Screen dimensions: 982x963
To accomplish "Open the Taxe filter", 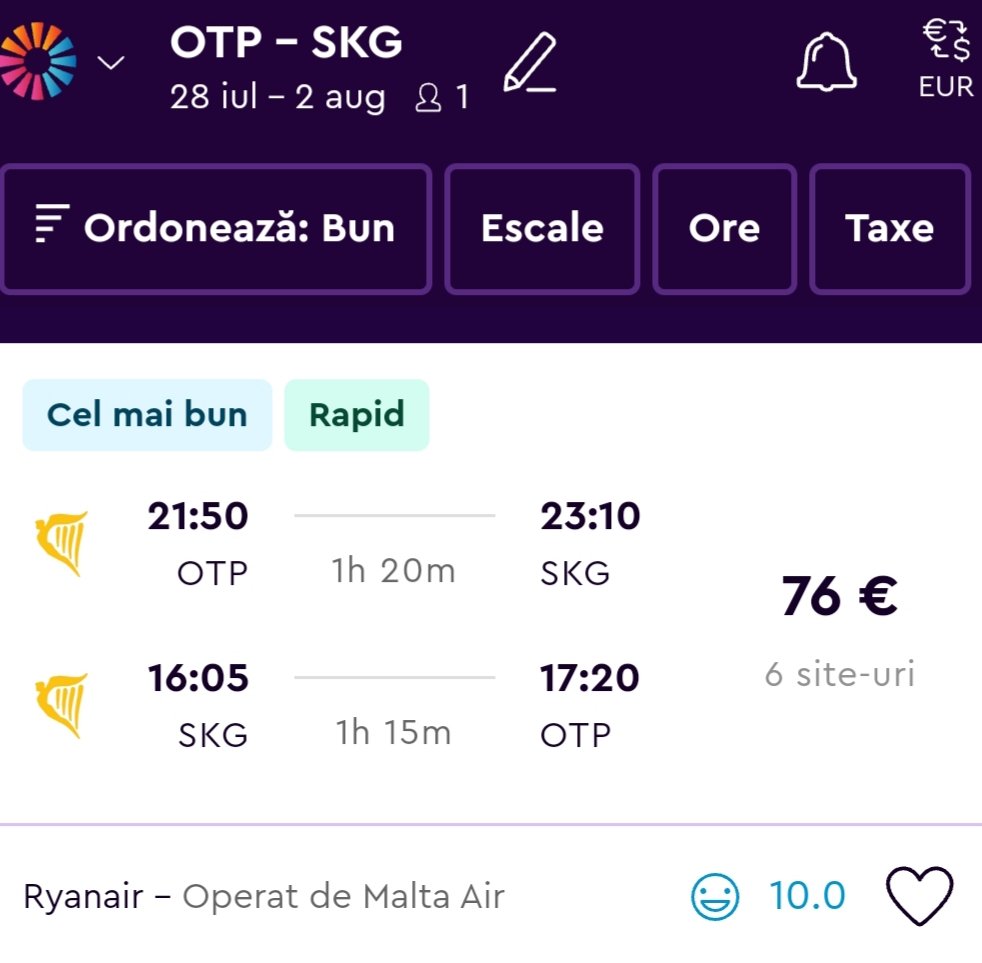I will (889, 229).
